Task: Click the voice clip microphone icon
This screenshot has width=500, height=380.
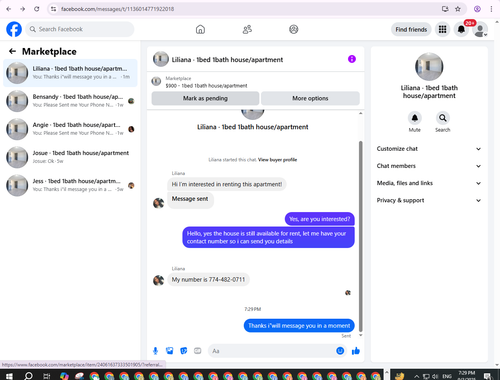Action: click(x=155, y=351)
